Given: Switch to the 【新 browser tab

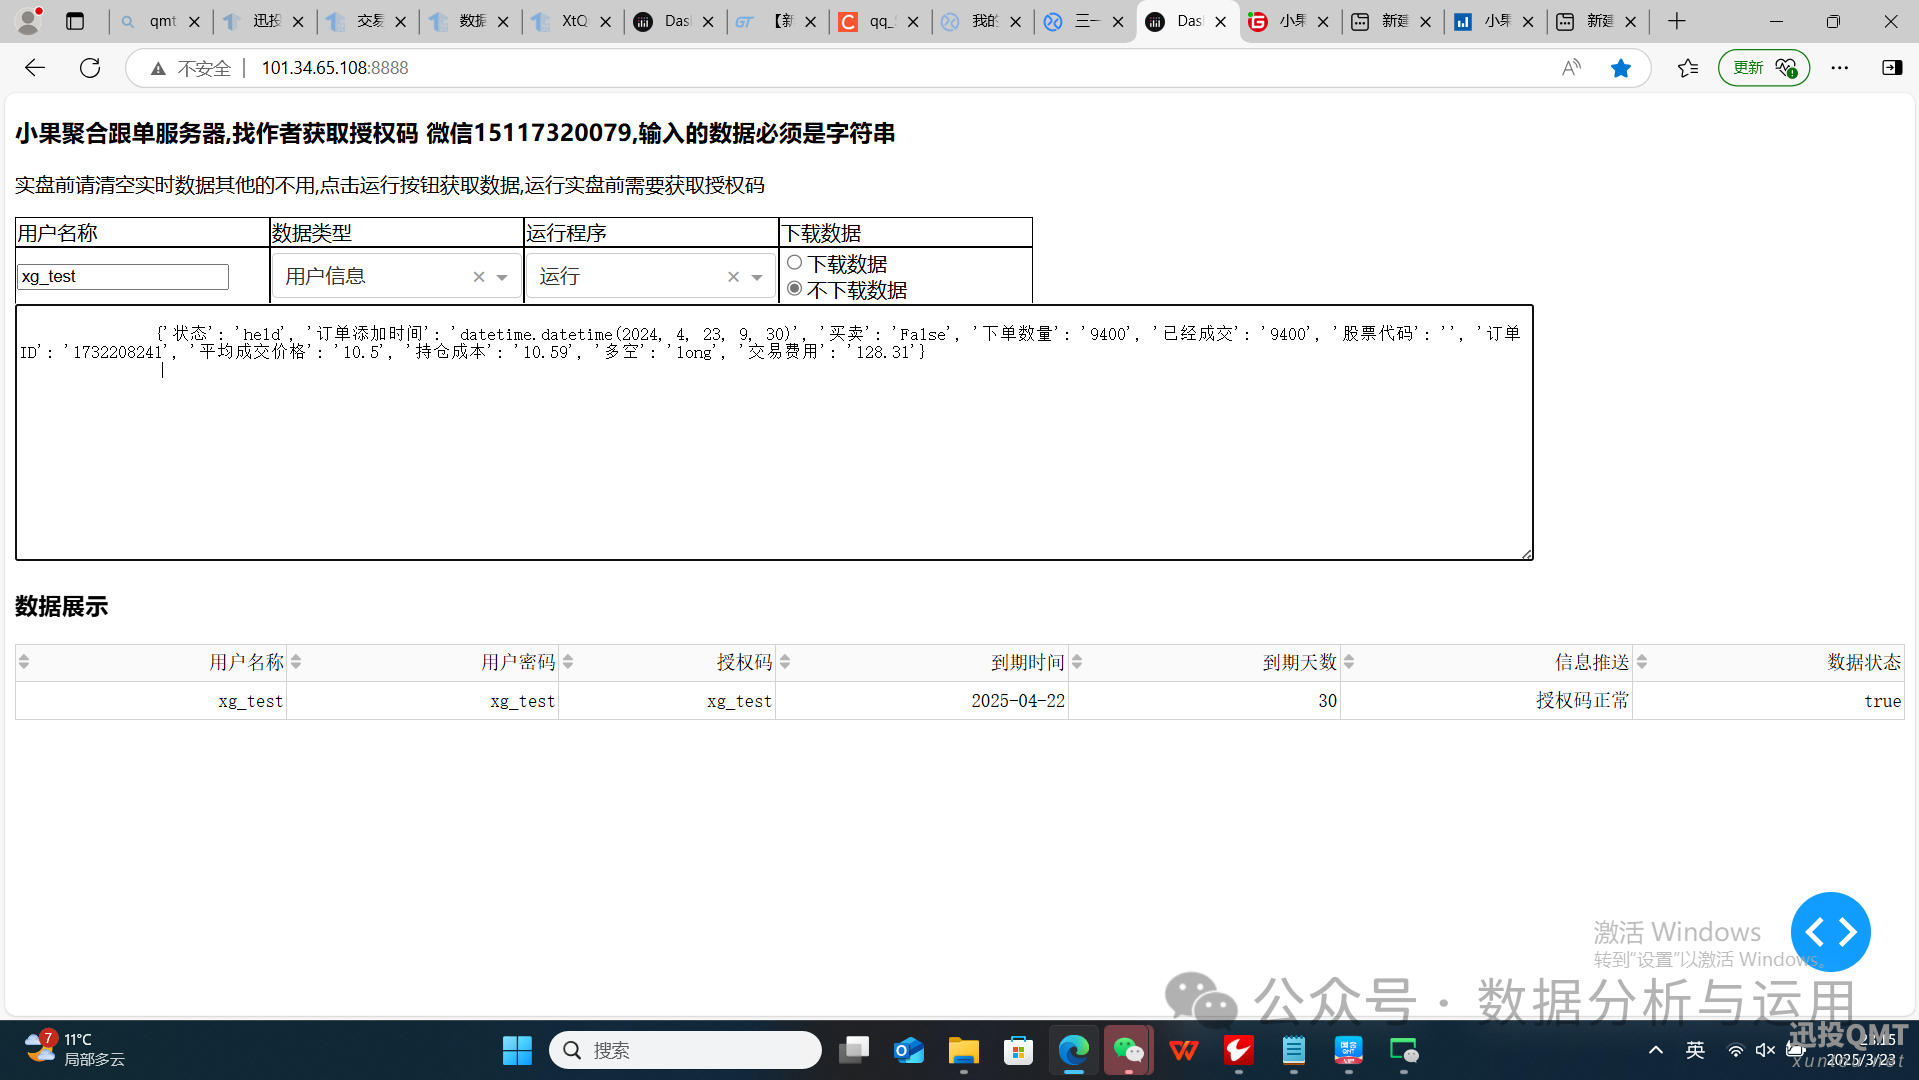Looking at the screenshot, I should coord(777,21).
